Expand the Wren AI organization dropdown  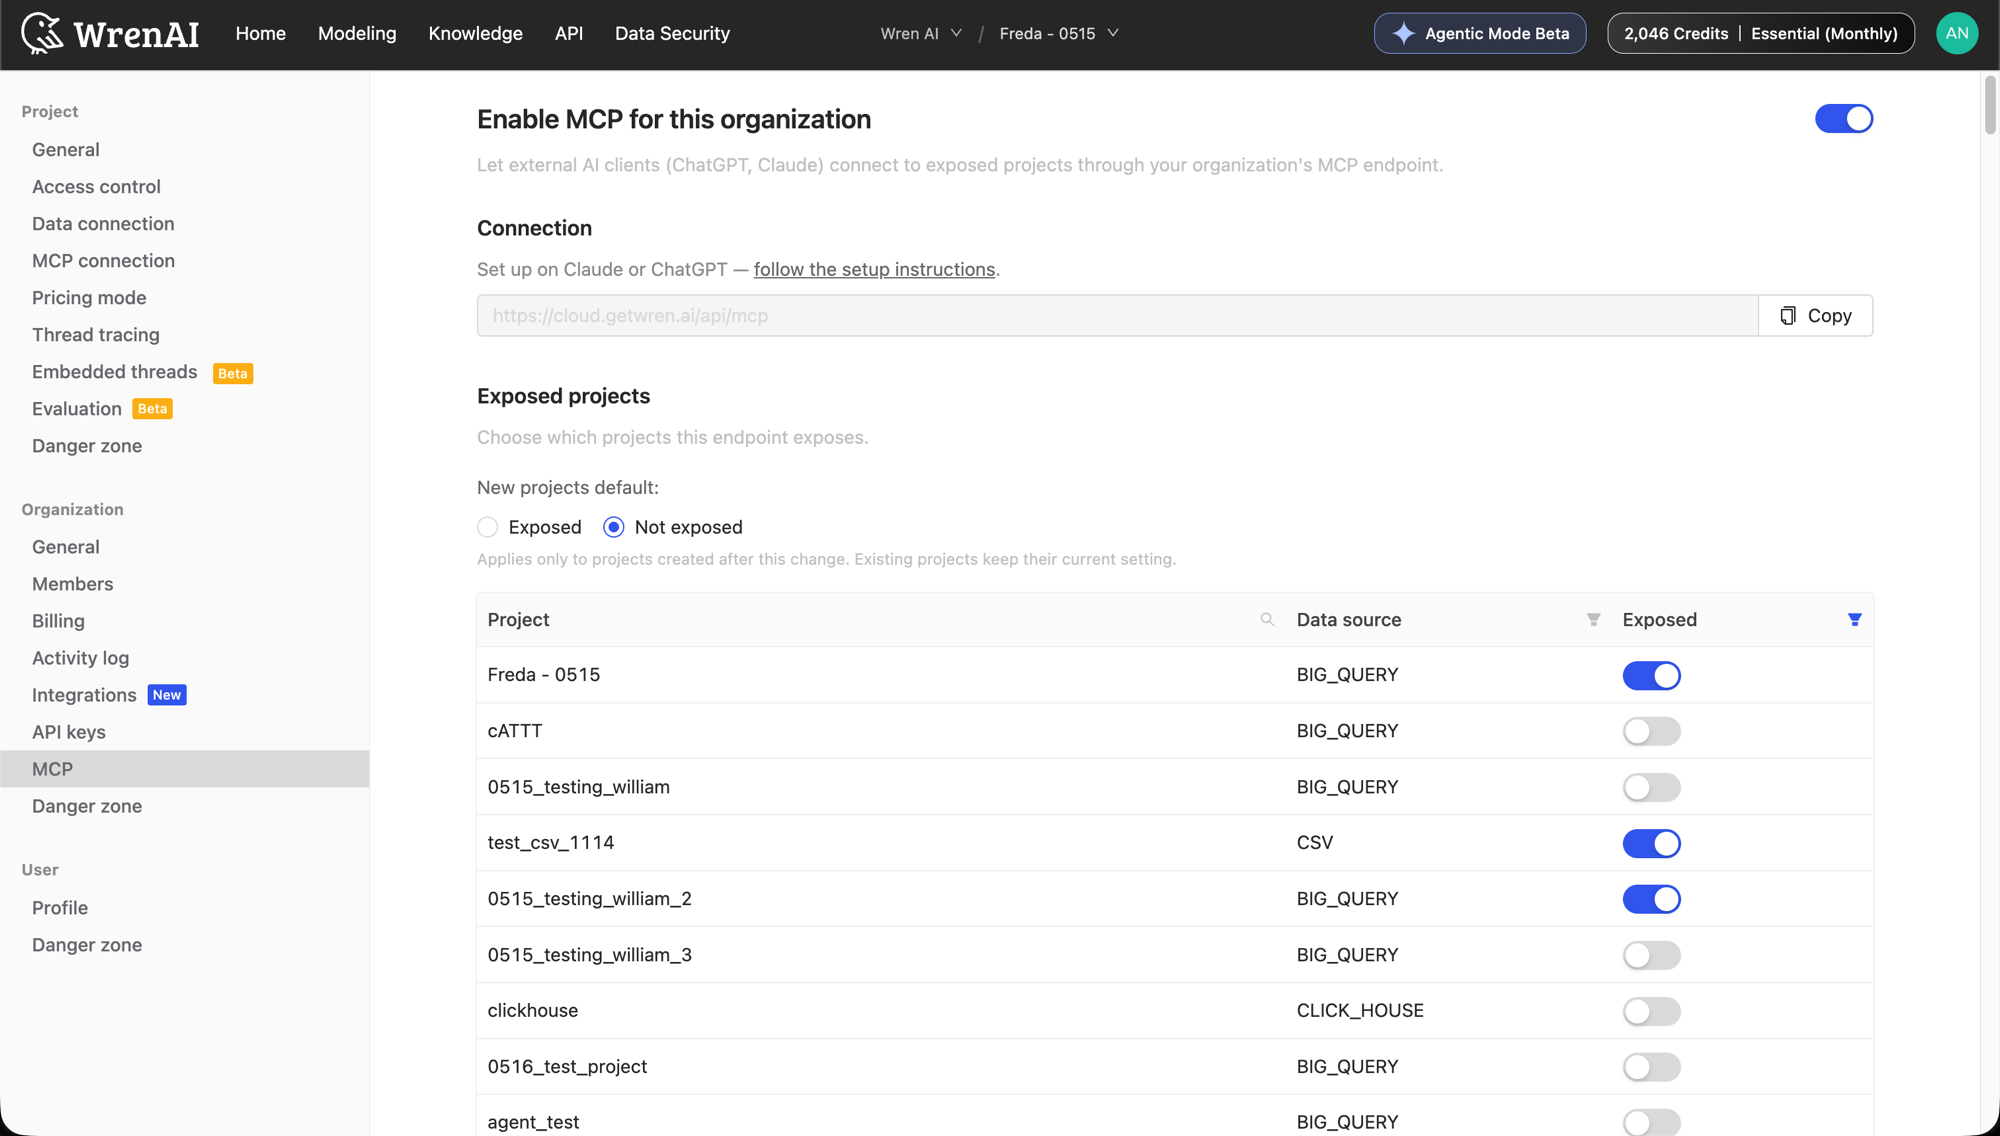coord(921,33)
